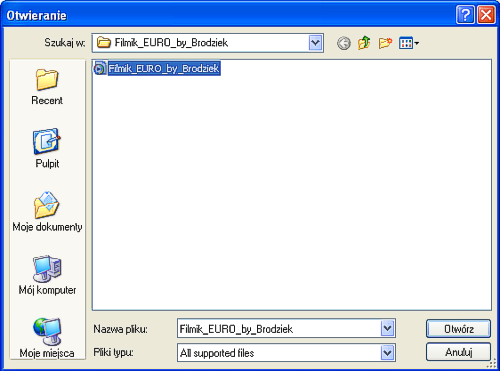
Task: Open the Moje miejsca network shortcut
Action: coord(47,337)
